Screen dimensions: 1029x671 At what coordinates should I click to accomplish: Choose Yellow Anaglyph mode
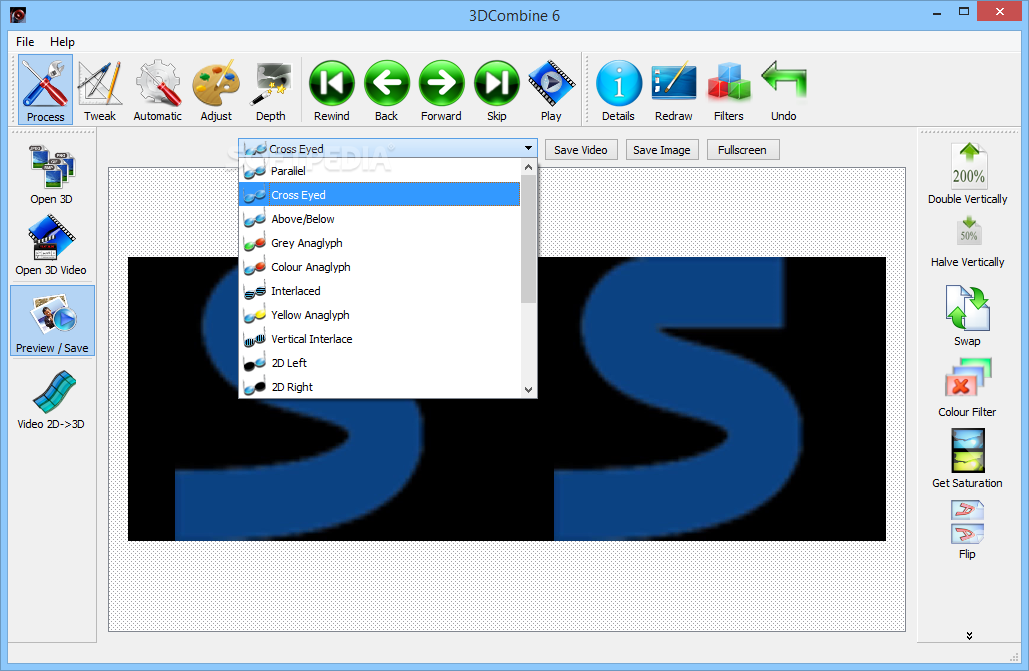(380, 315)
